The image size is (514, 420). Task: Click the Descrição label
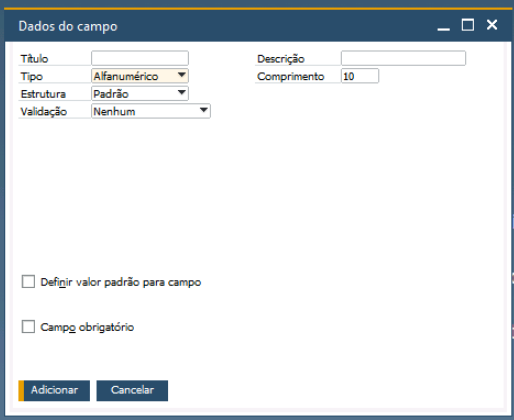coord(281,59)
